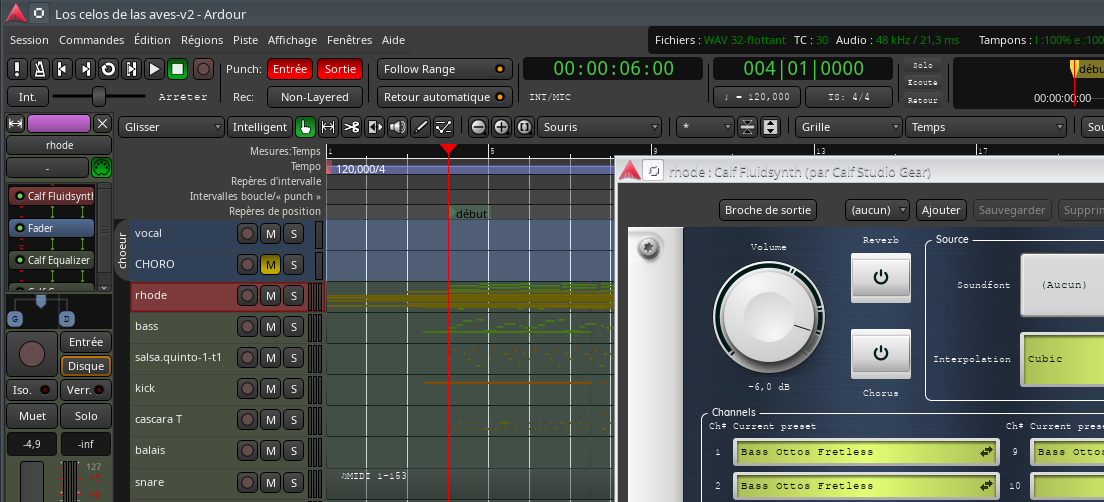Click the MIDI panic exclamation button
The image size is (1104, 502).
17,69
